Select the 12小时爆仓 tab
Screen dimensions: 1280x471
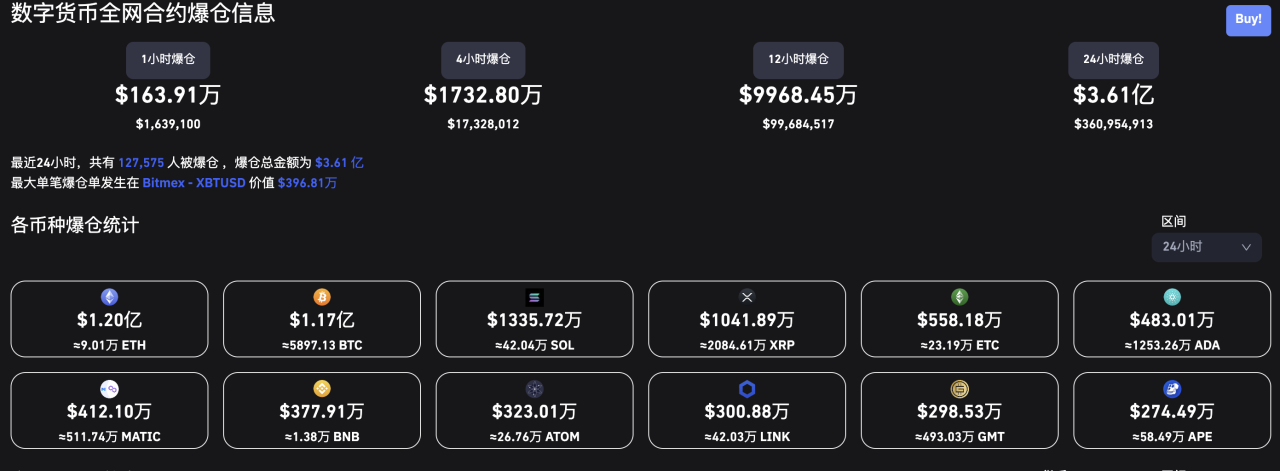click(x=798, y=60)
